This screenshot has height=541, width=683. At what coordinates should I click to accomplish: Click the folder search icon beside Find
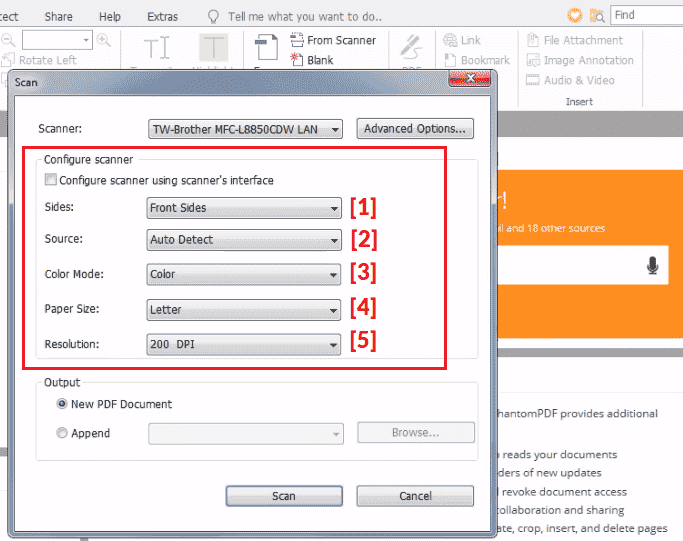tap(597, 16)
